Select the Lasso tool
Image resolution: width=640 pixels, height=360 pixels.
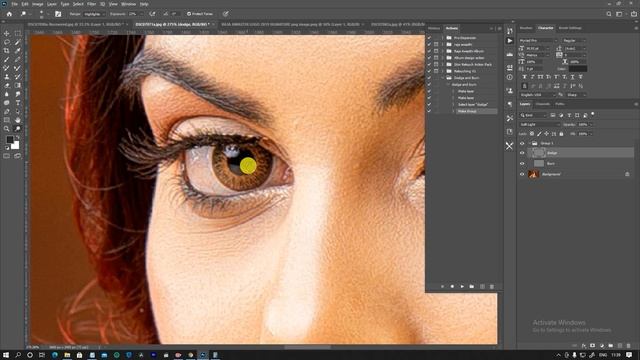[7, 42]
